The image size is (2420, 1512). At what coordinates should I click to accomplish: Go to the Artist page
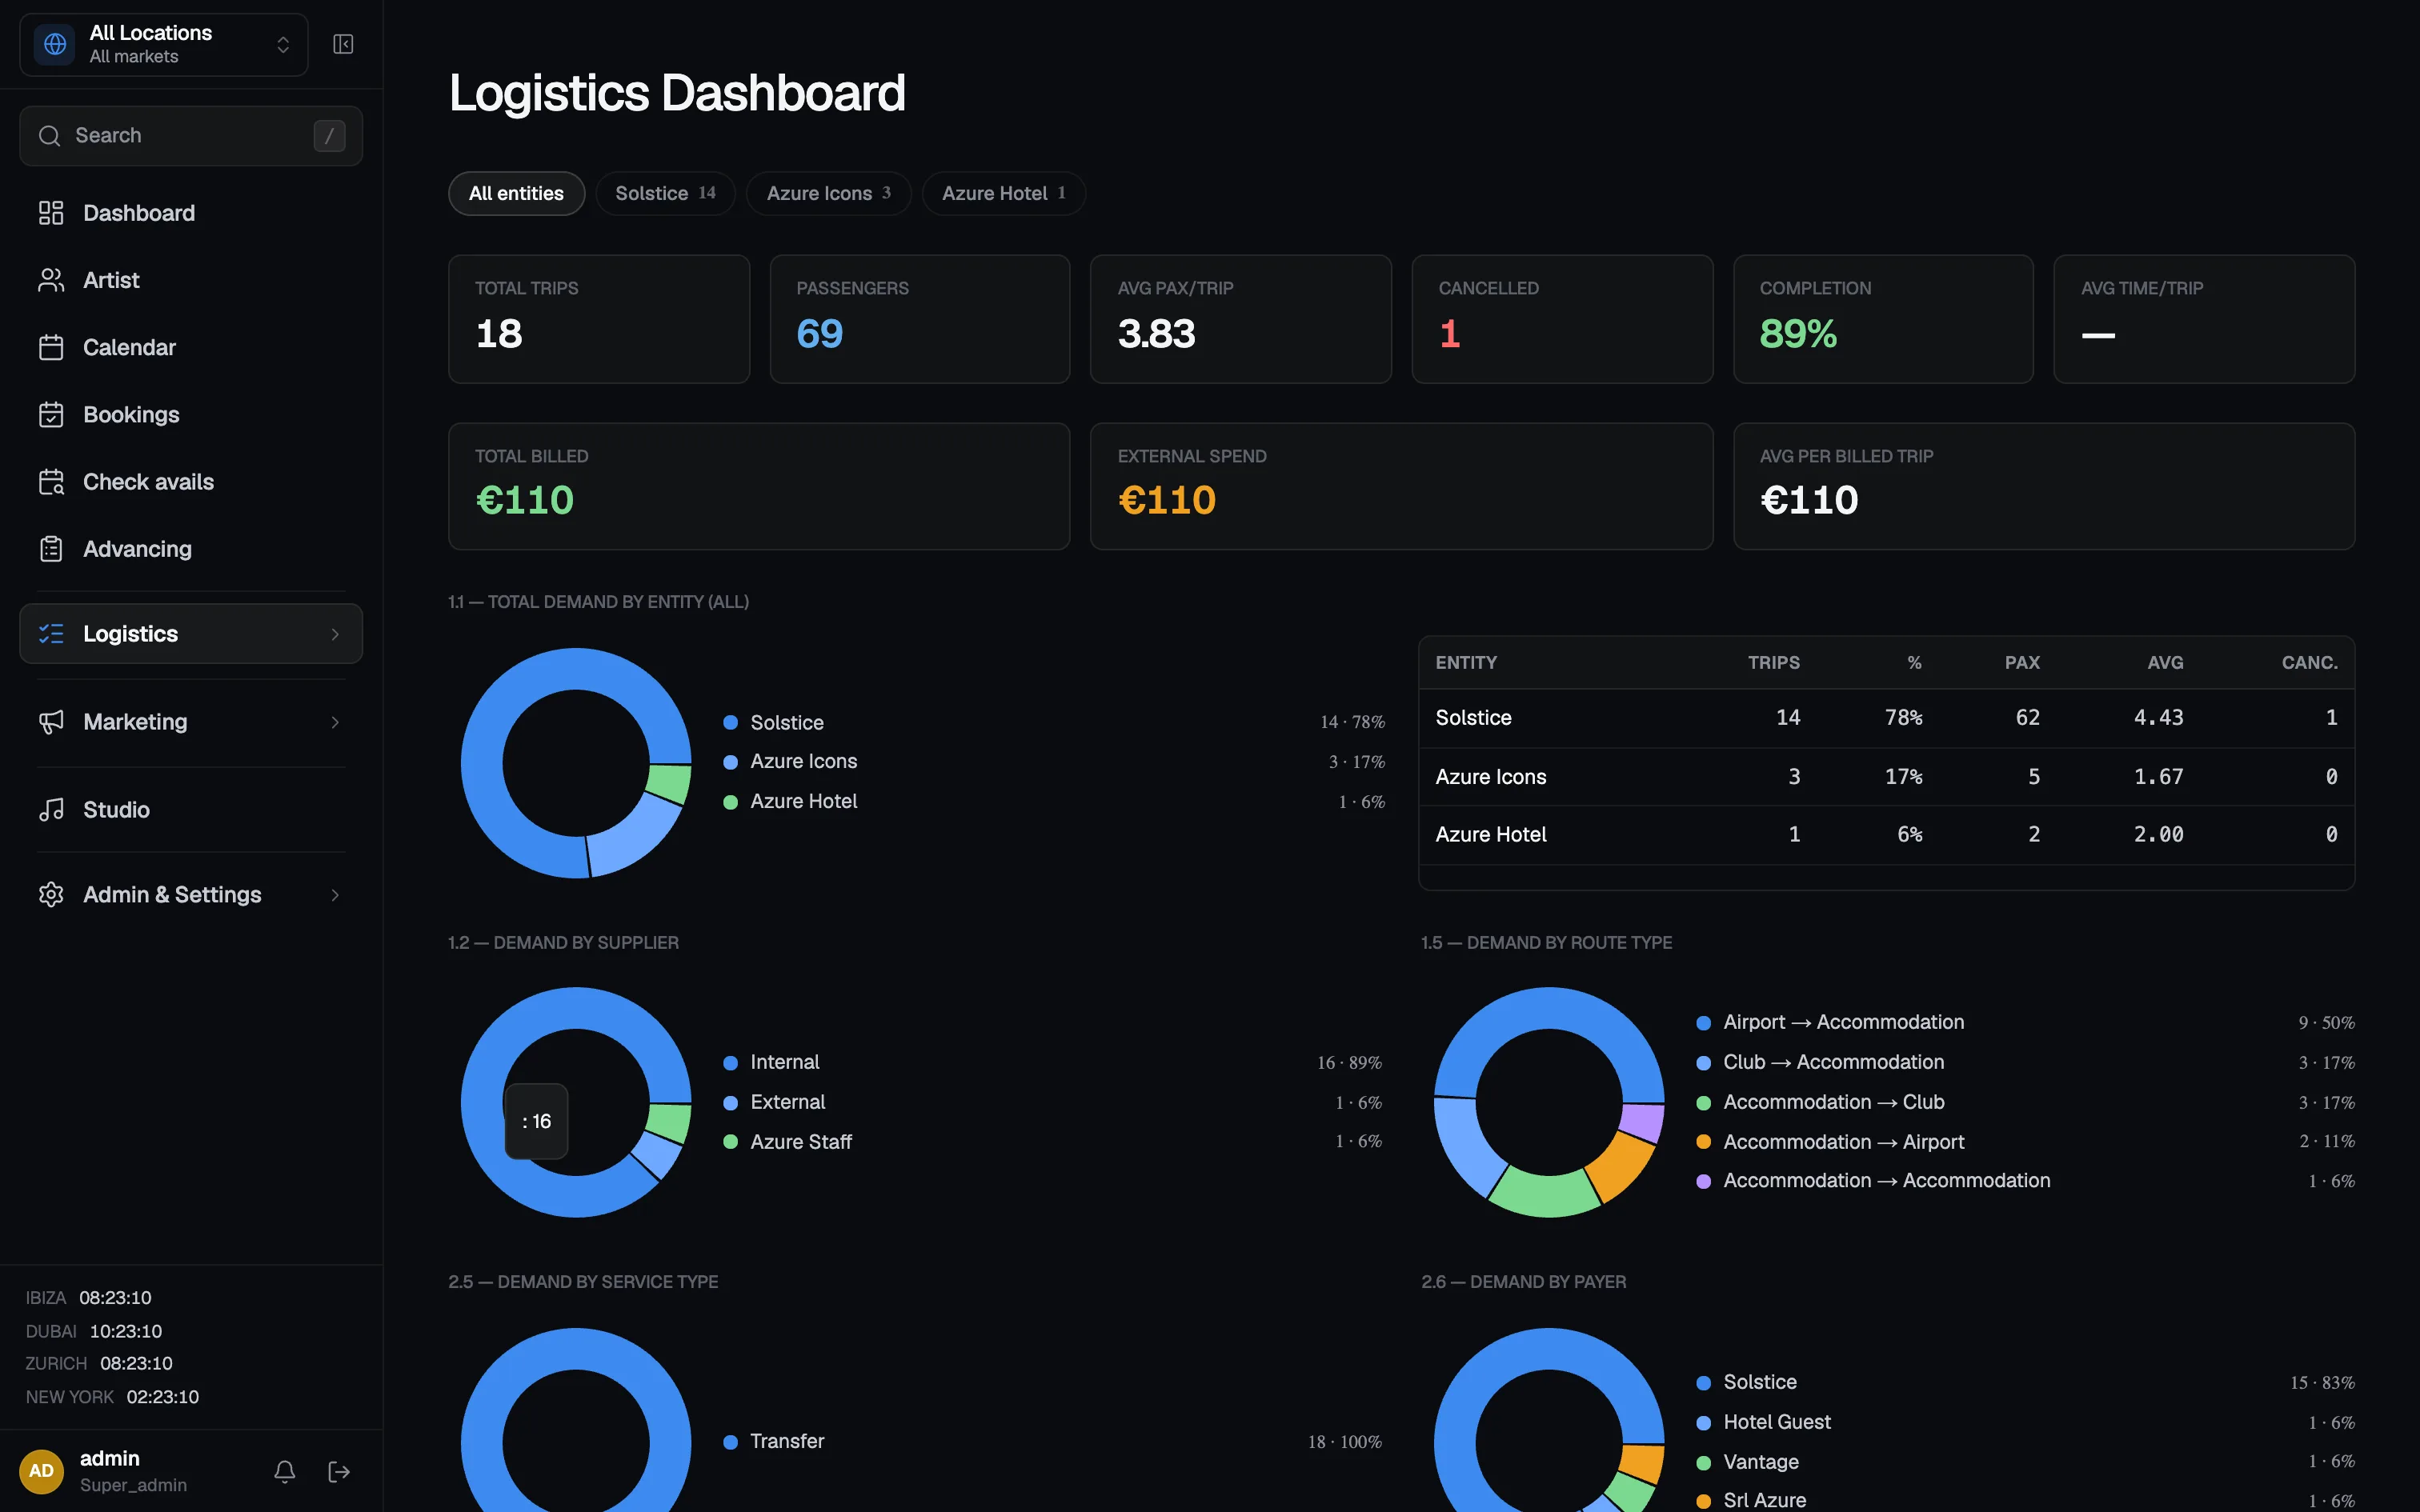click(x=191, y=280)
